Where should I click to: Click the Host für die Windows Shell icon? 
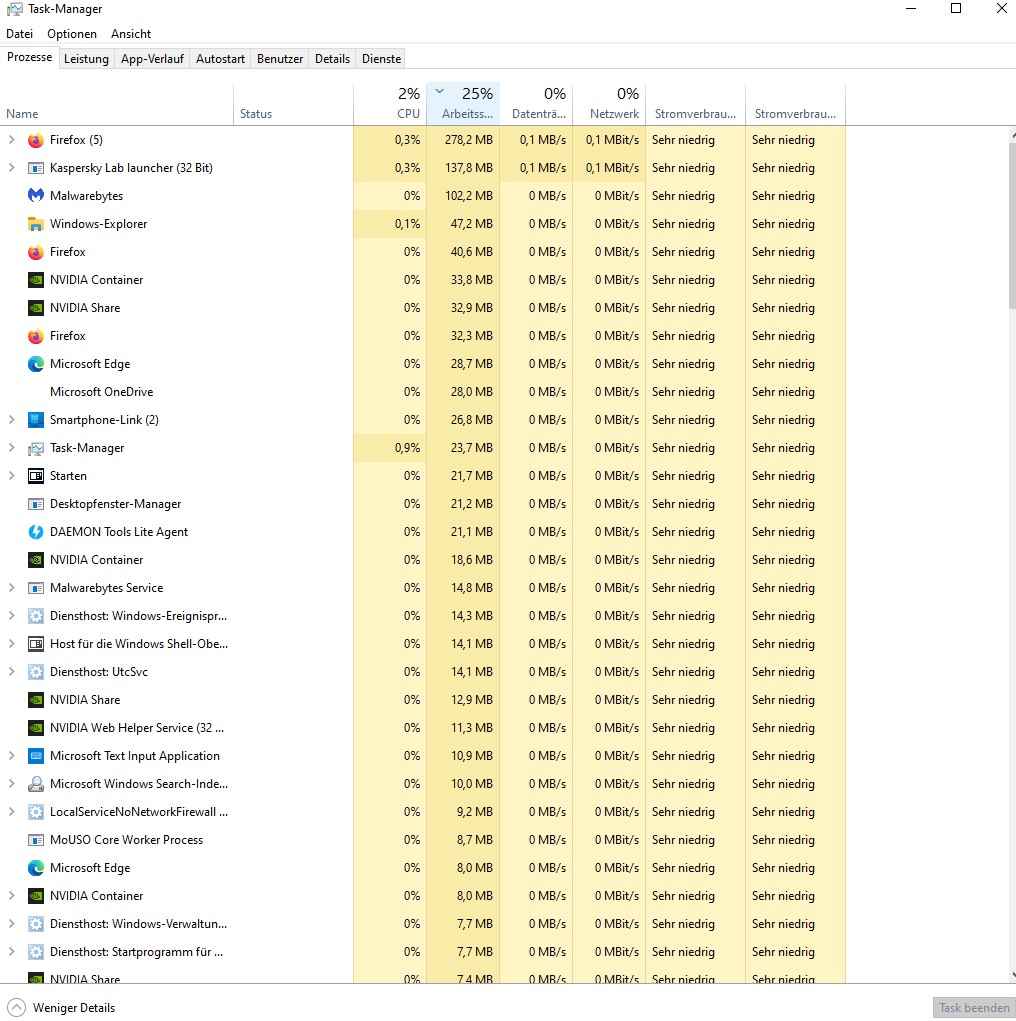point(36,644)
